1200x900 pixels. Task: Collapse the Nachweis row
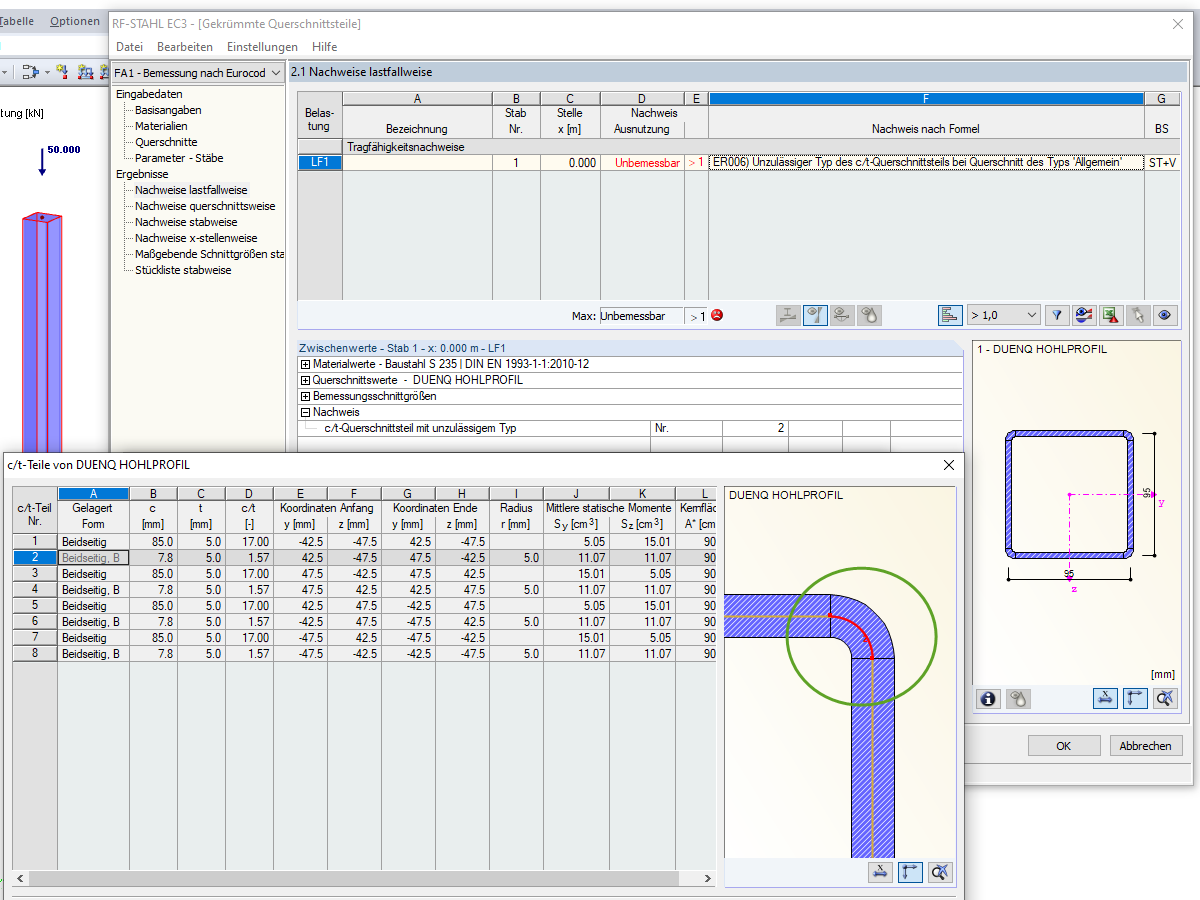click(305, 412)
